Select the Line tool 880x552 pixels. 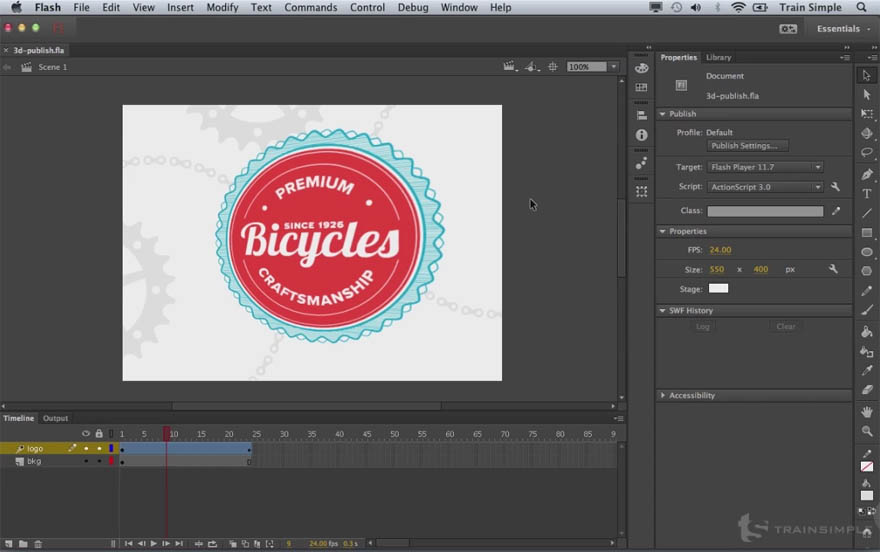coord(867,213)
